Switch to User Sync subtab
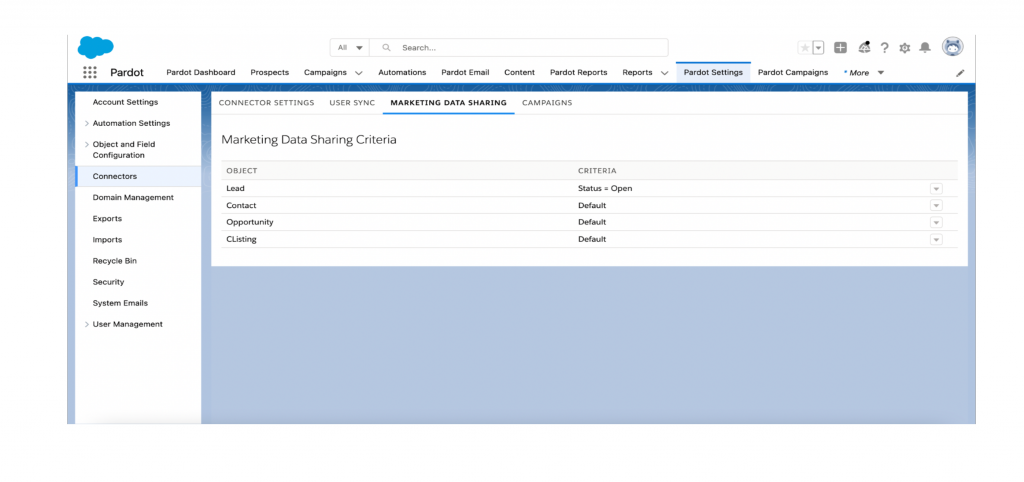Screen dimensions: 1024x482 353,103
